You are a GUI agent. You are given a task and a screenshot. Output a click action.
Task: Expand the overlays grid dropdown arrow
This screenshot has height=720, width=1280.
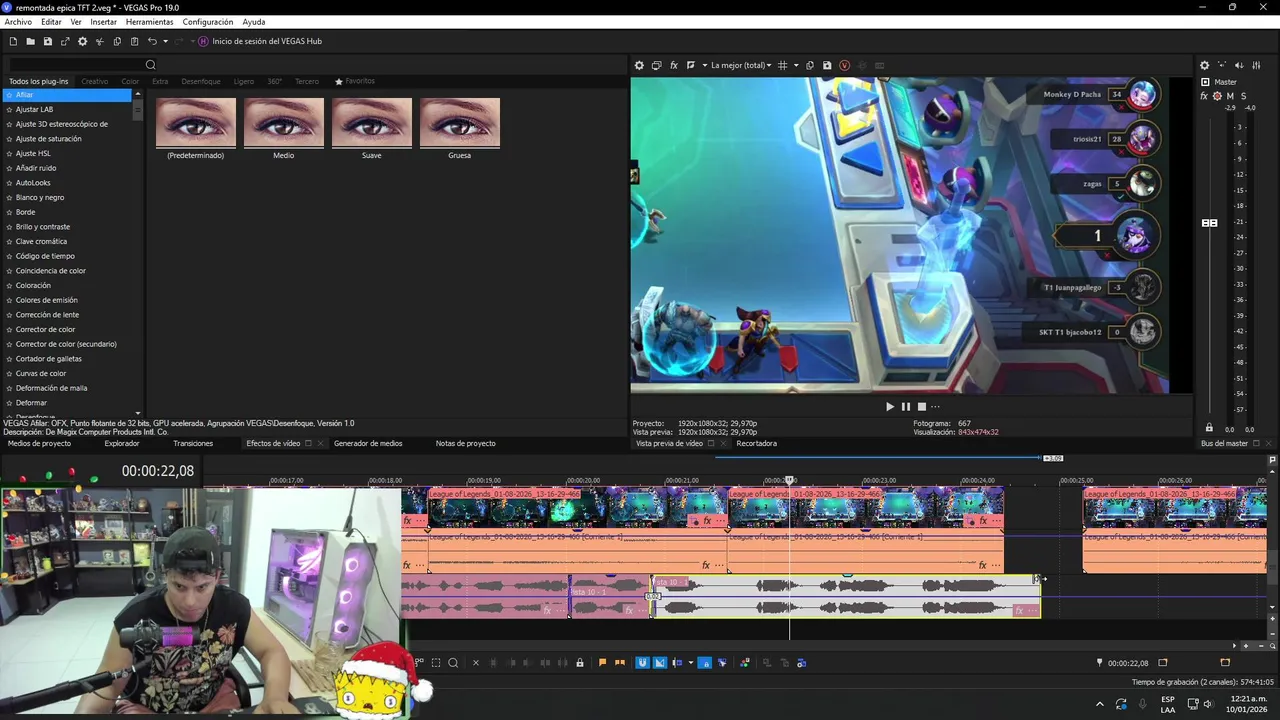(796, 65)
